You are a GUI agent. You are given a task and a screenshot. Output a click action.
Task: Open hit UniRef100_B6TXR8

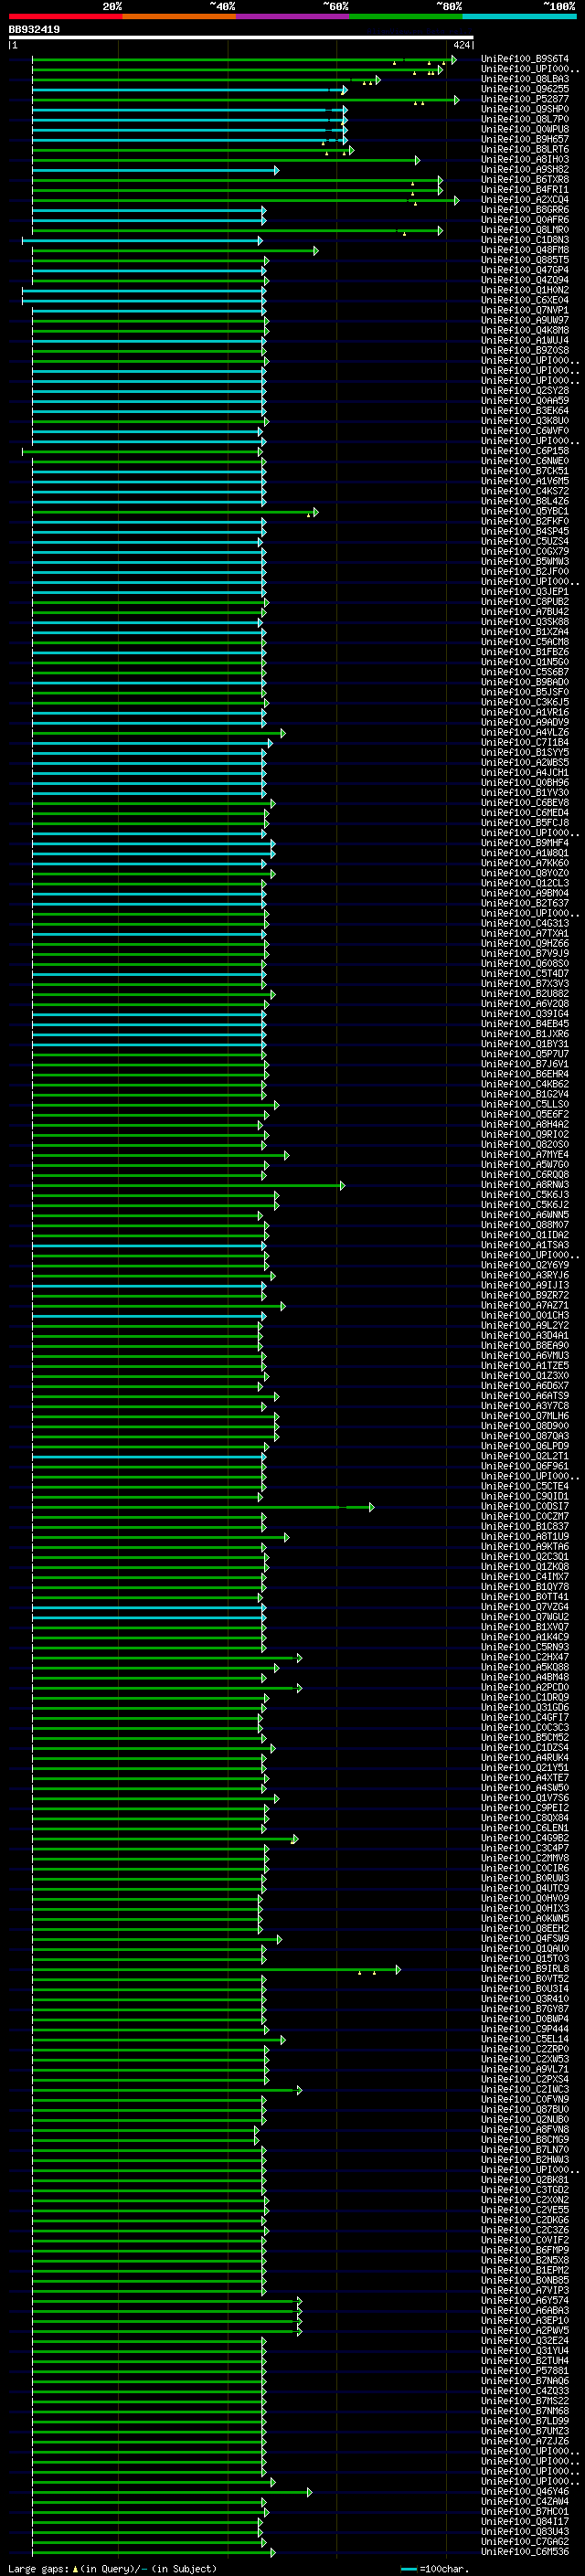pyautogui.click(x=525, y=180)
